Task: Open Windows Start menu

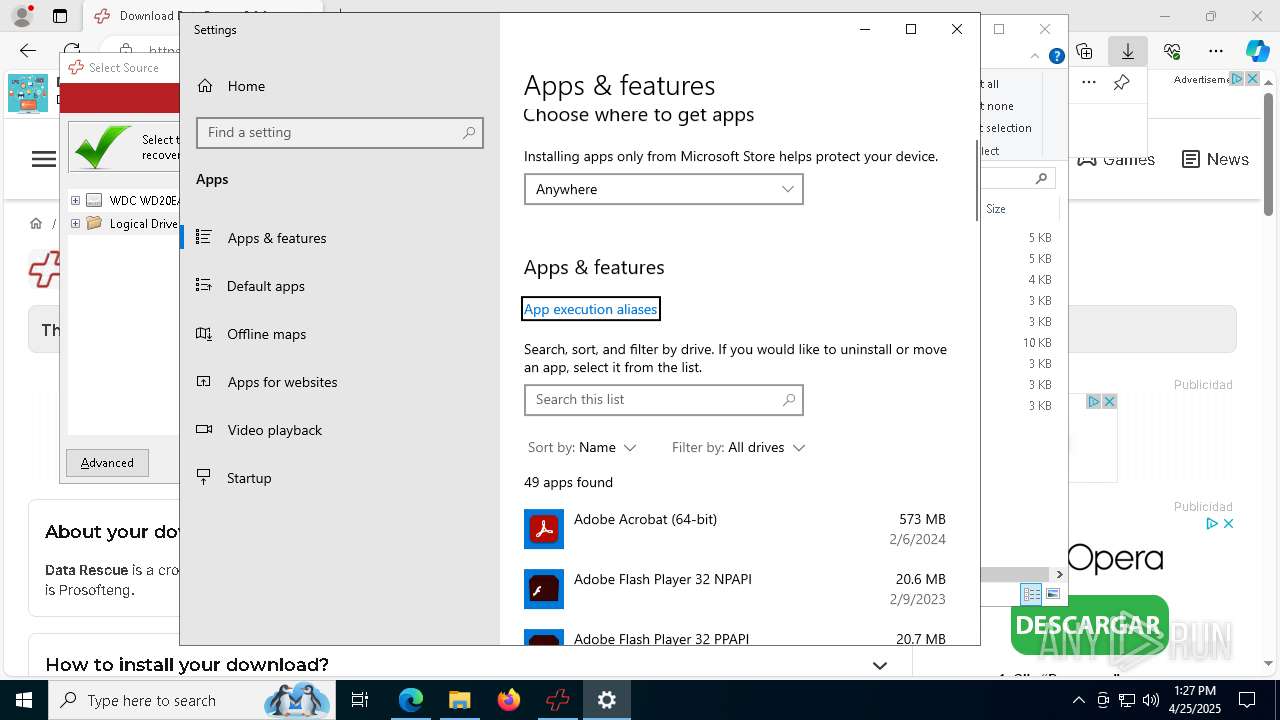Action: 24,700
